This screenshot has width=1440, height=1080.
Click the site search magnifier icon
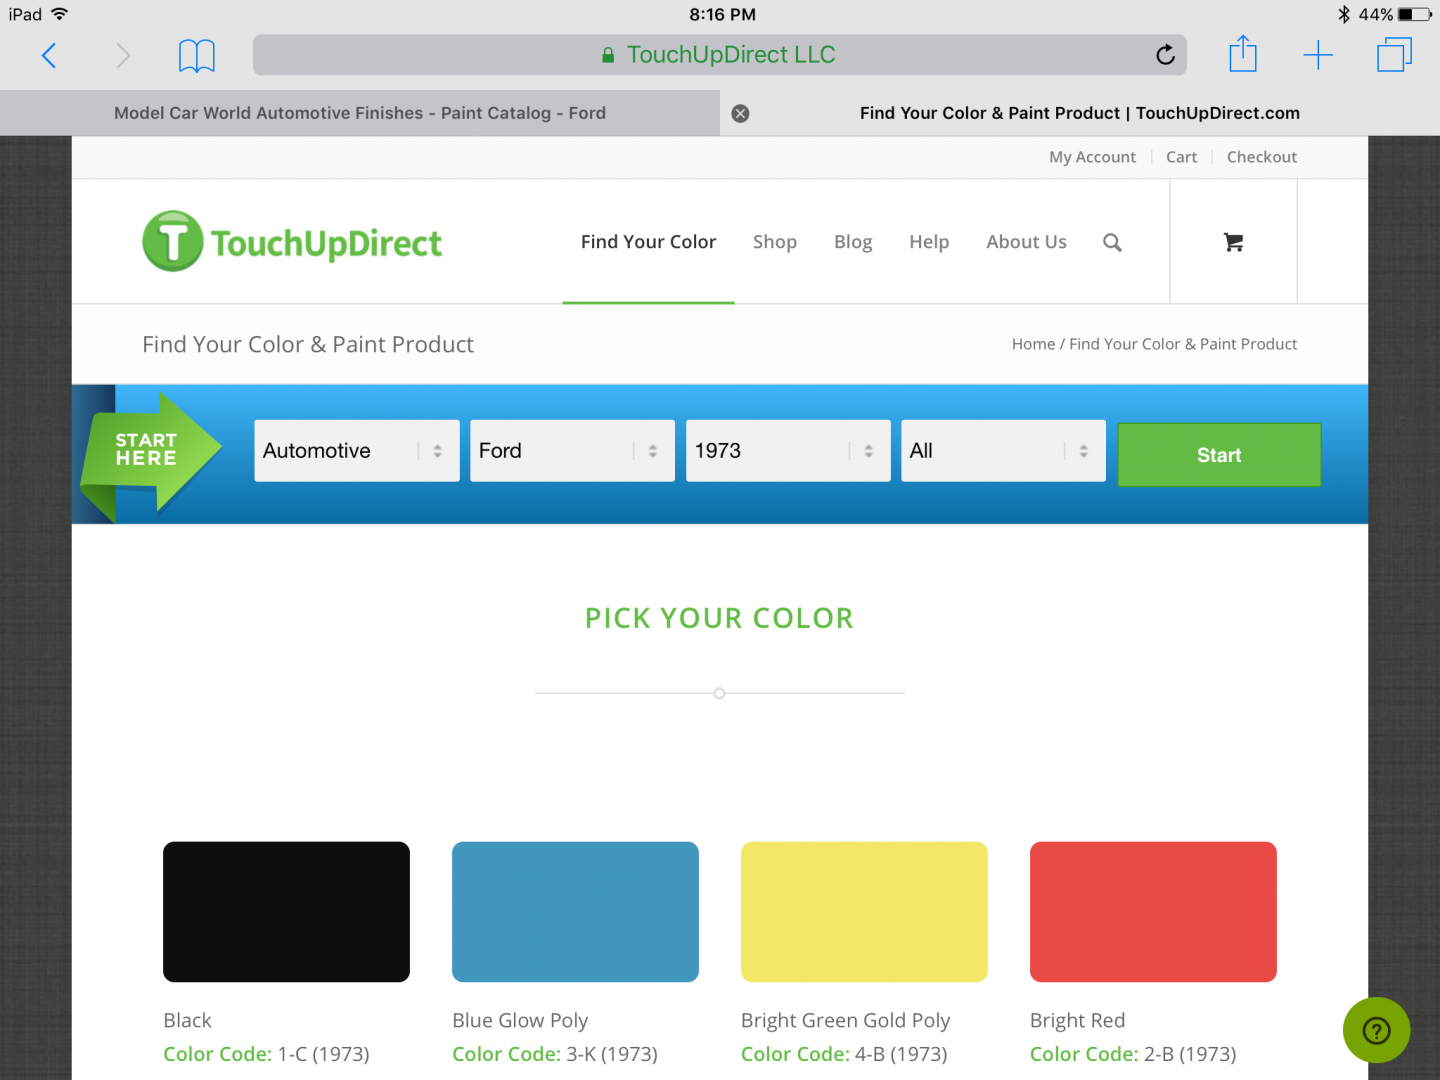click(x=1112, y=242)
